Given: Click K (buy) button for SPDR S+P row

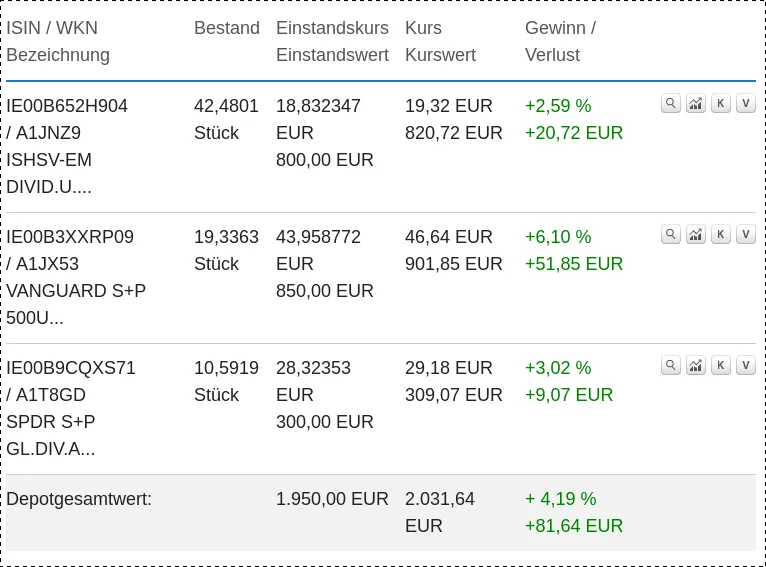Looking at the screenshot, I should (x=721, y=365).
